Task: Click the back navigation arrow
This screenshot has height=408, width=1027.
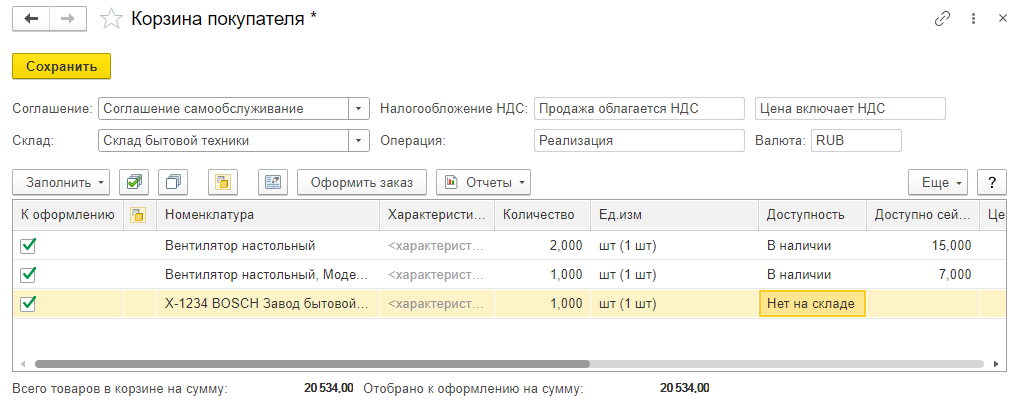Action: pos(31,19)
